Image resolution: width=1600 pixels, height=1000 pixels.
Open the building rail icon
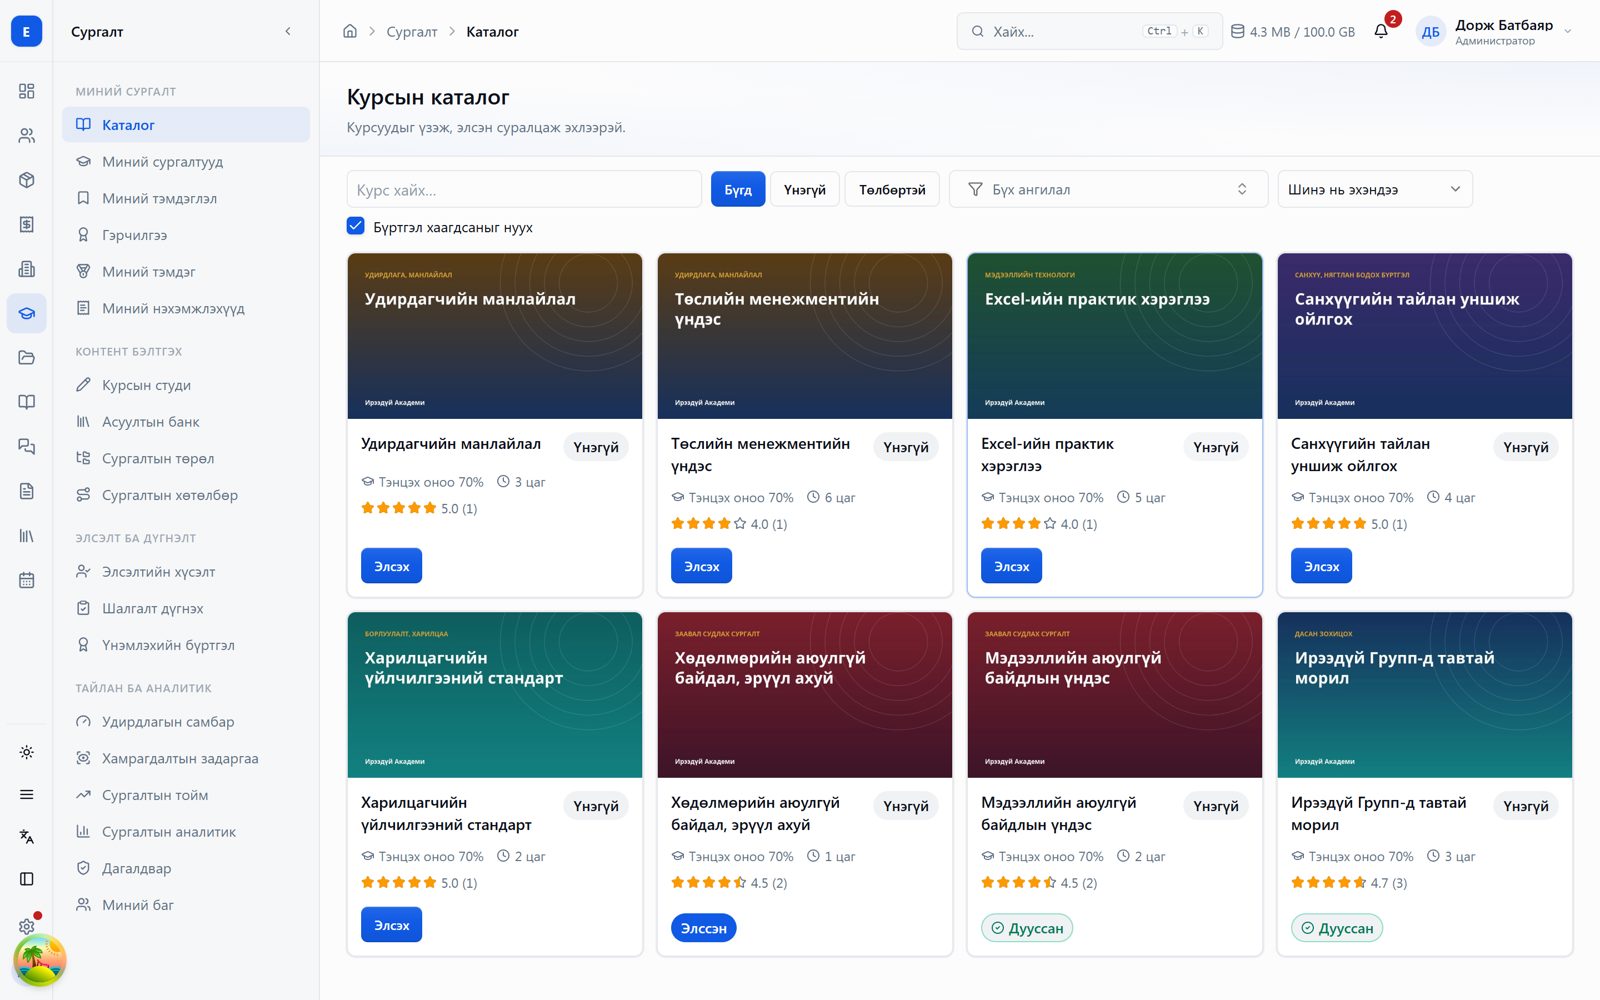27,269
